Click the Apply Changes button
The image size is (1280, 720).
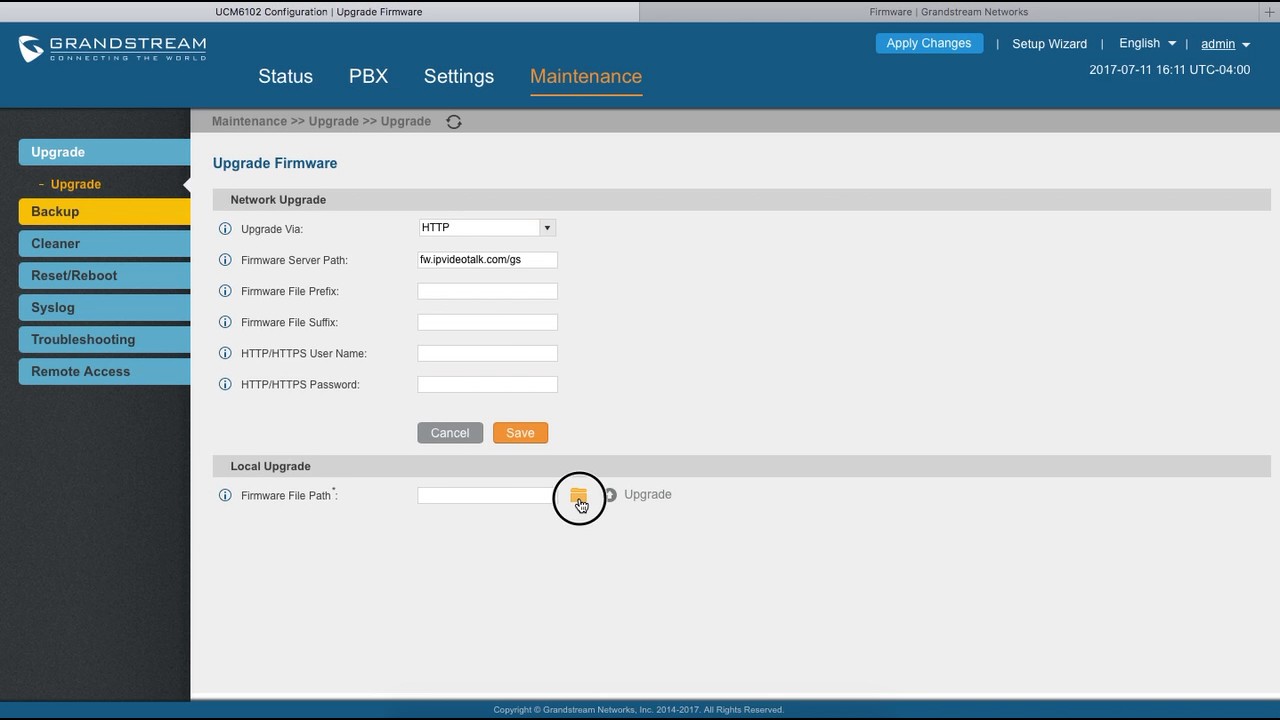[928, 43]
